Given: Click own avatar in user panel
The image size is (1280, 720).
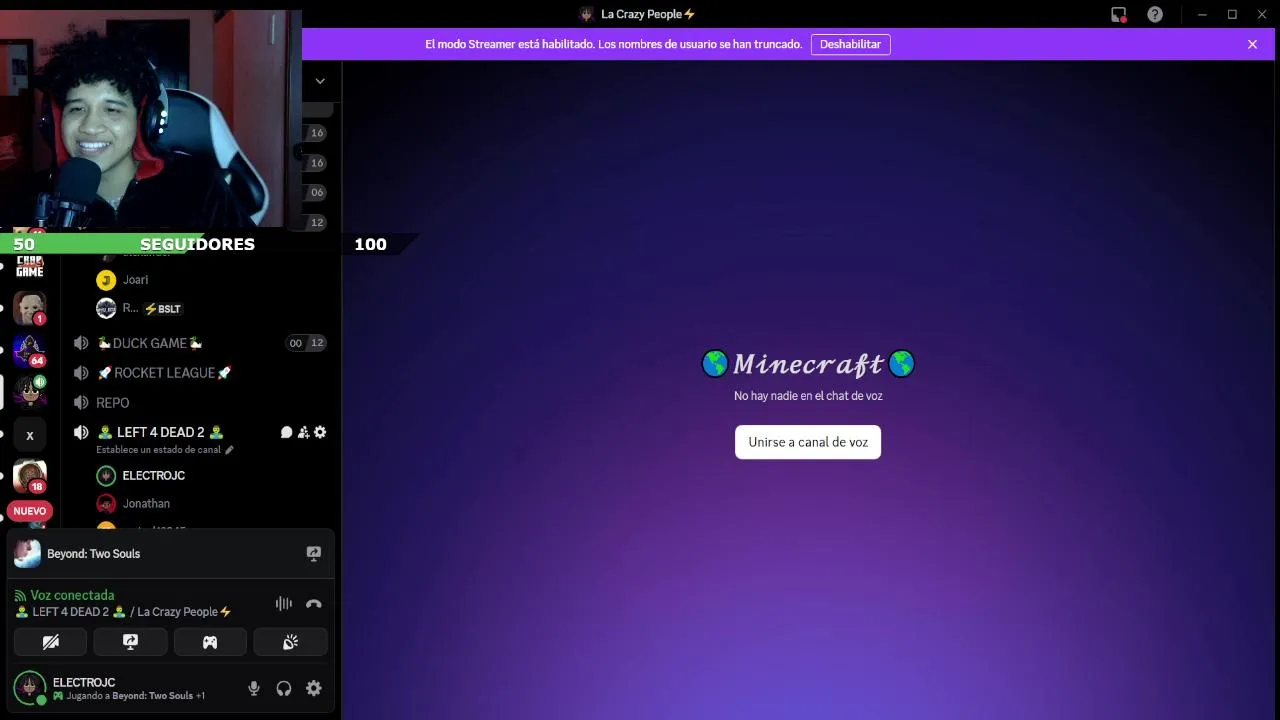Looking at the screenshot, I should click(29, 688).
